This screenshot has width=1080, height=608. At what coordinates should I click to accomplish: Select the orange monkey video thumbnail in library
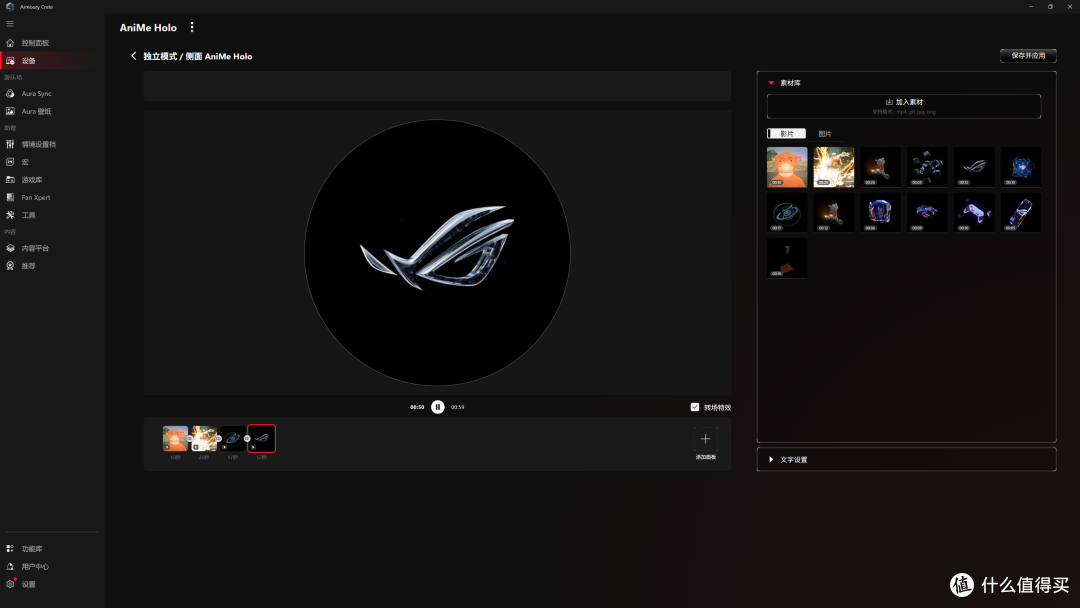(x=787, y=167)
